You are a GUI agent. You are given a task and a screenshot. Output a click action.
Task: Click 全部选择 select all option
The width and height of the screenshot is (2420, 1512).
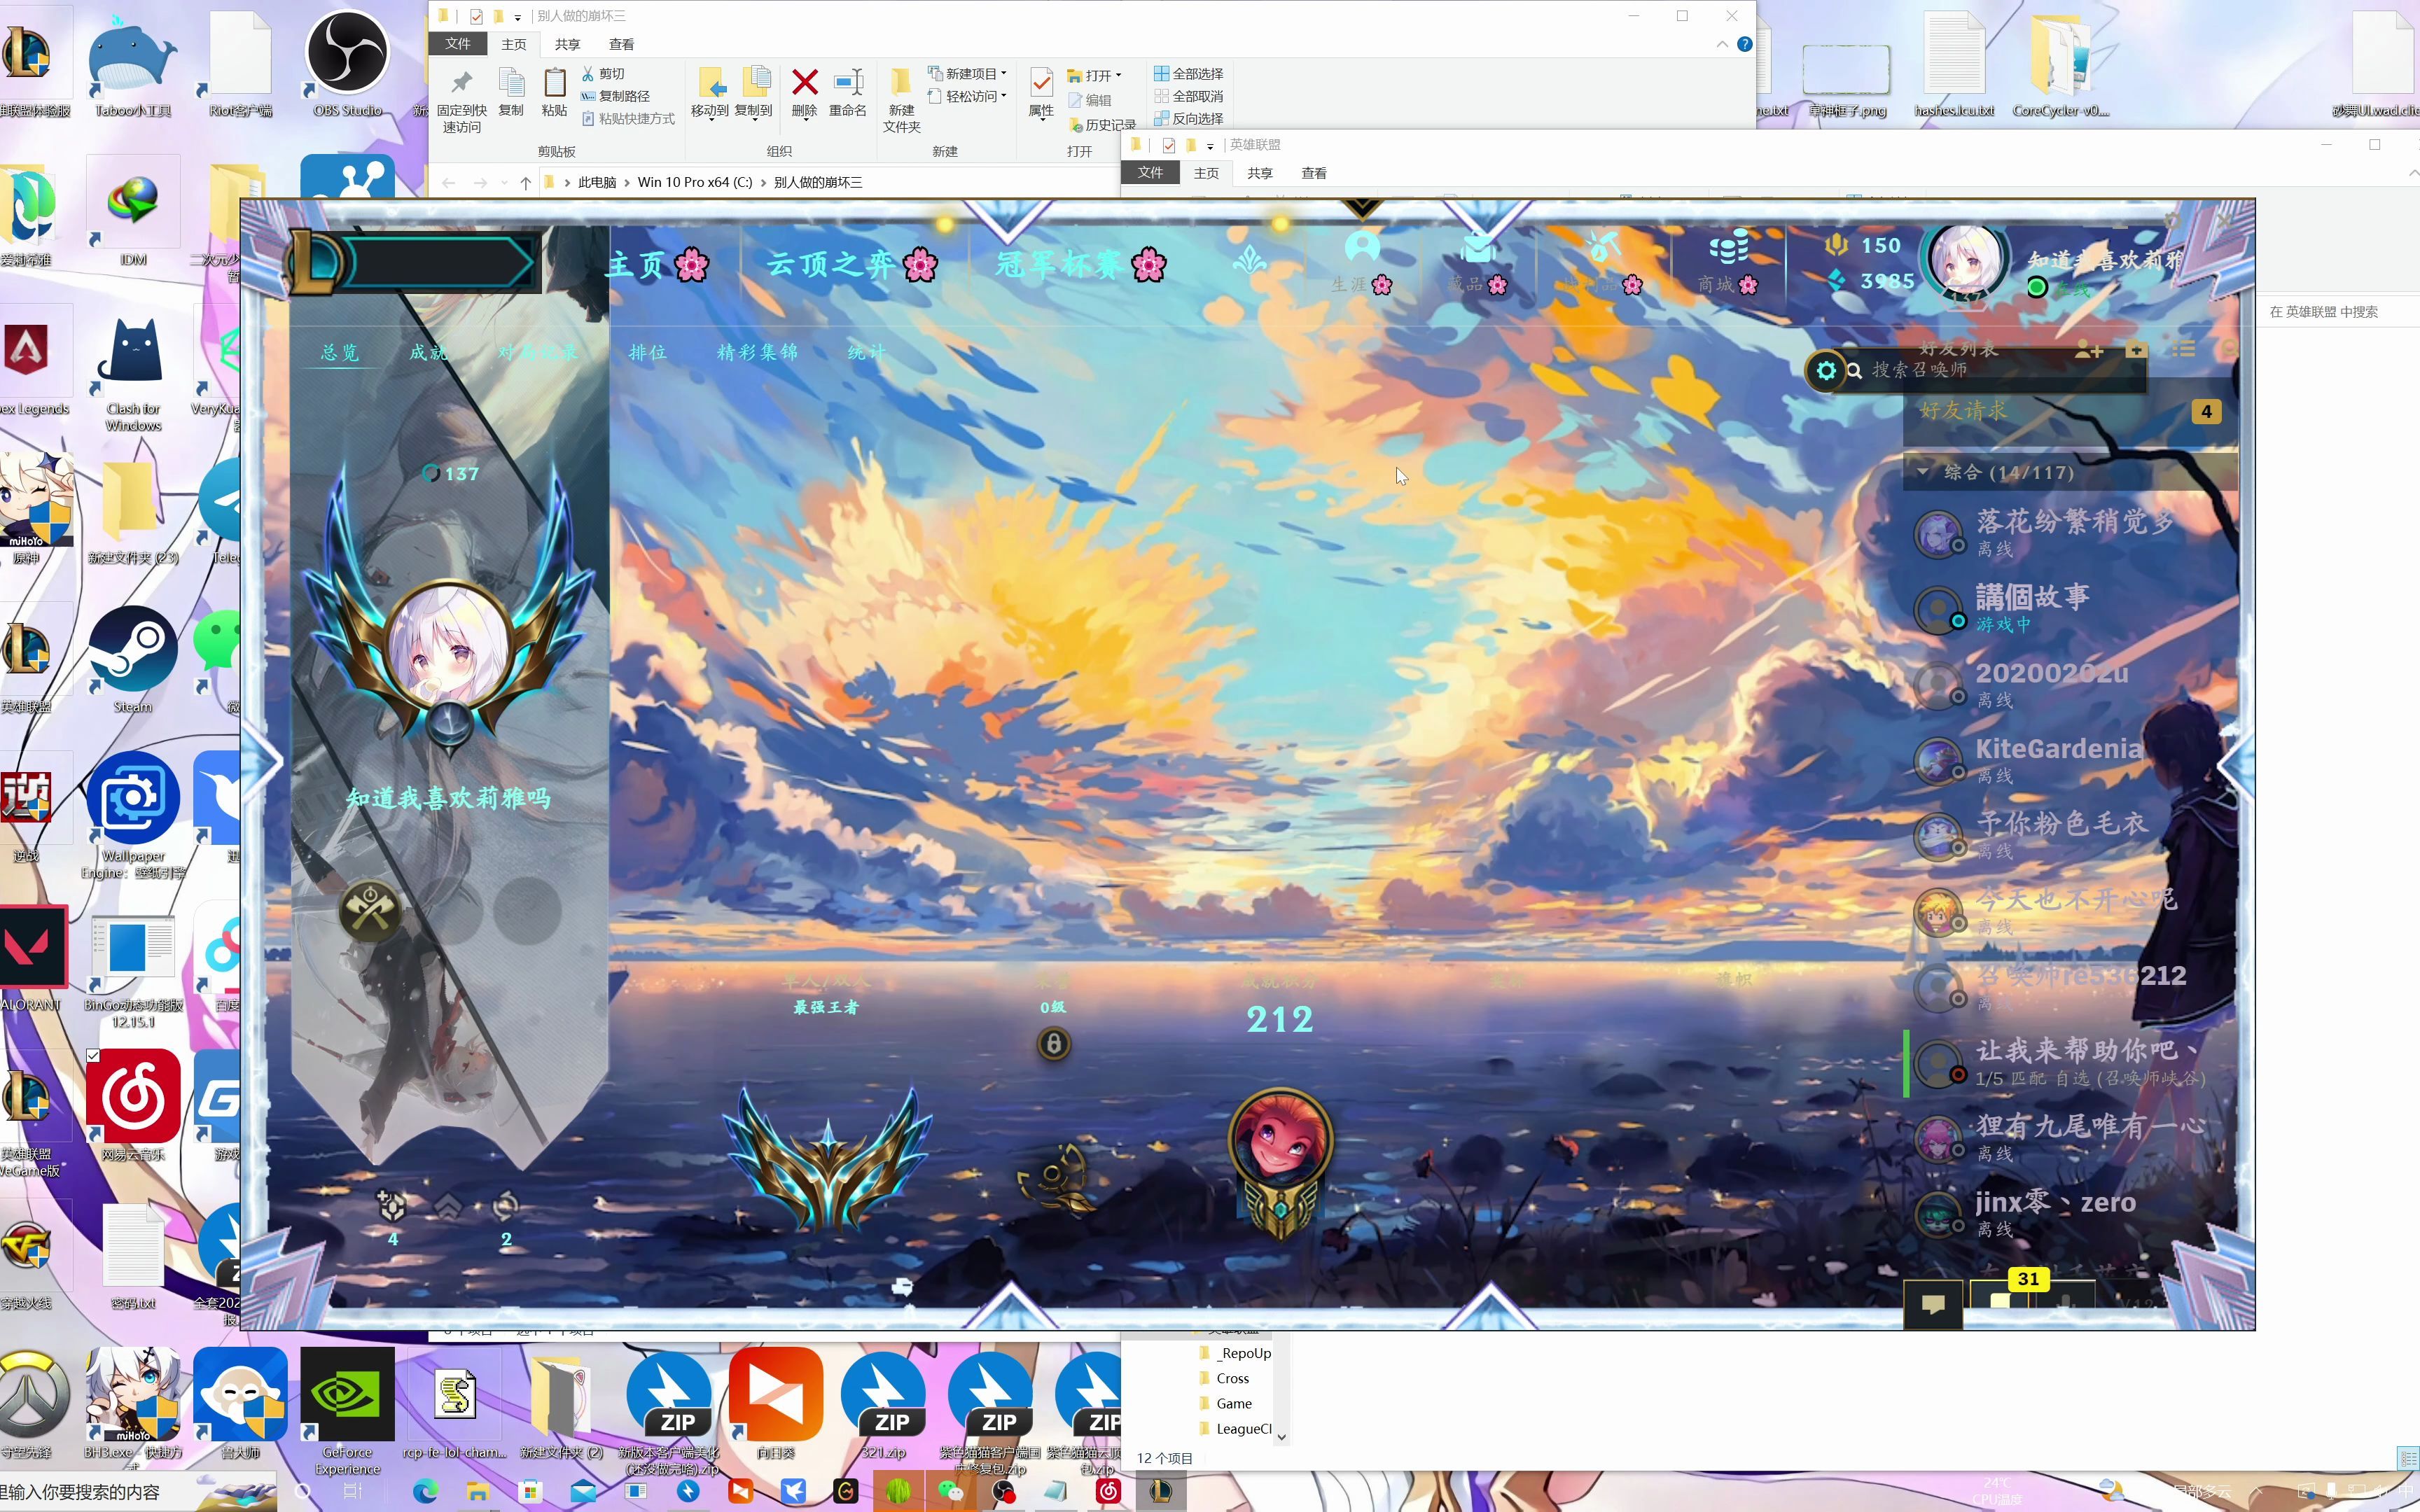tap(1188, 74)
